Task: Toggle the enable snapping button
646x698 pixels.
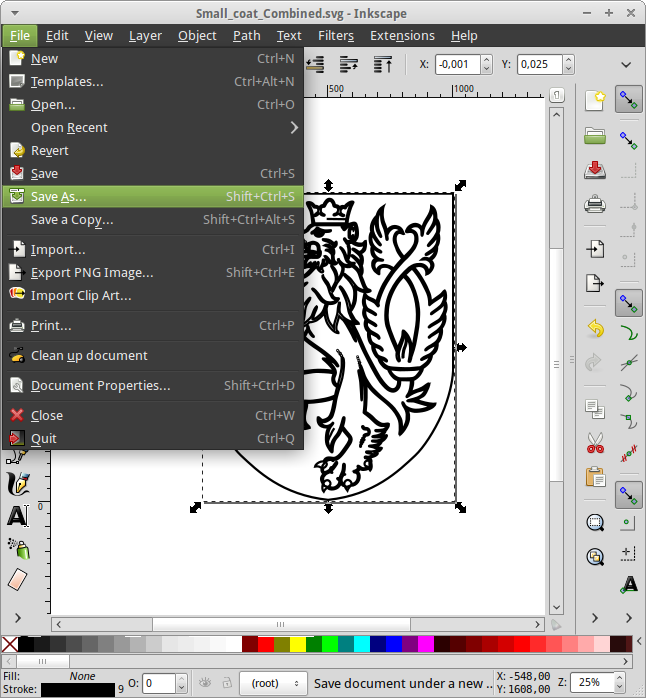Action: [x=628, y=100]
